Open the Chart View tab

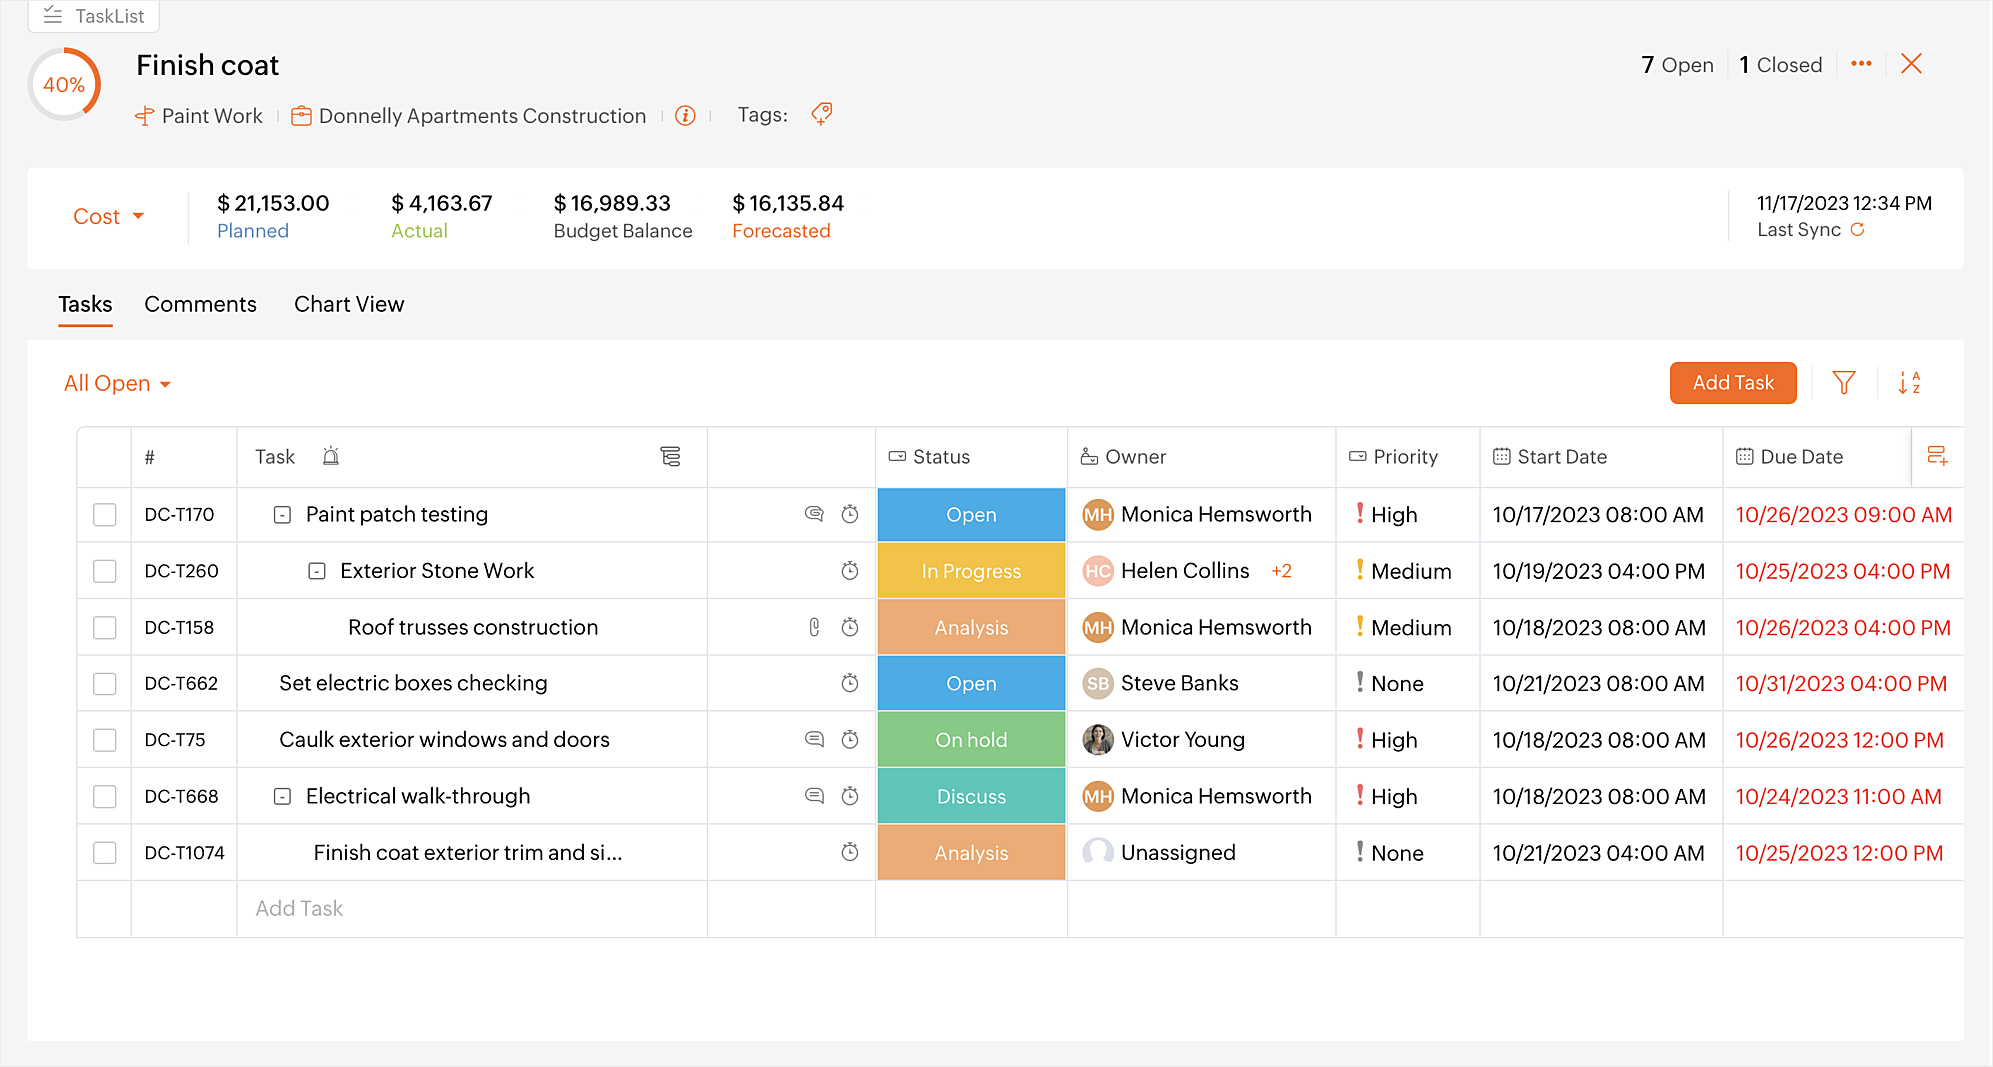click(349, 304)
